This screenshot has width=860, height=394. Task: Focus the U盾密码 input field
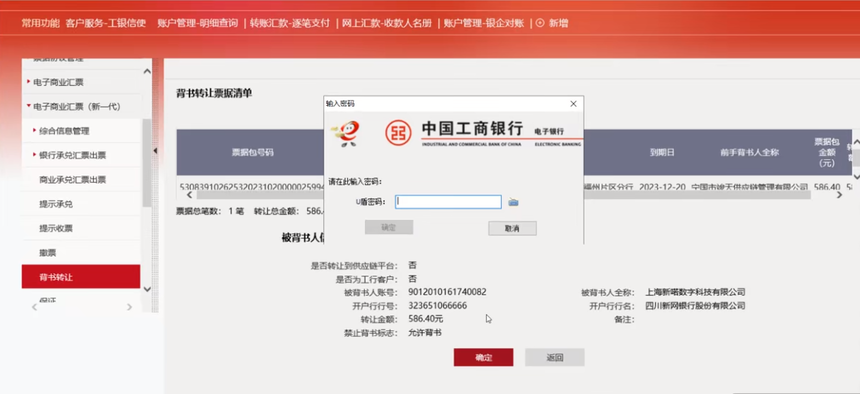click(x=448, y=202)
